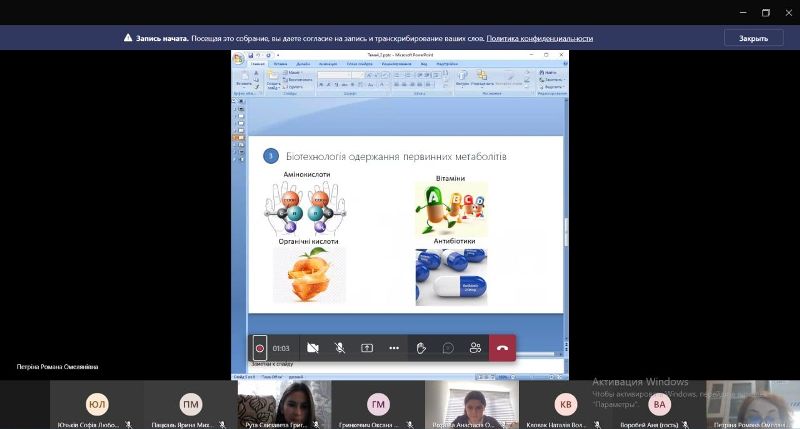Click the warning icon in recording banner

tap(128, 38)
